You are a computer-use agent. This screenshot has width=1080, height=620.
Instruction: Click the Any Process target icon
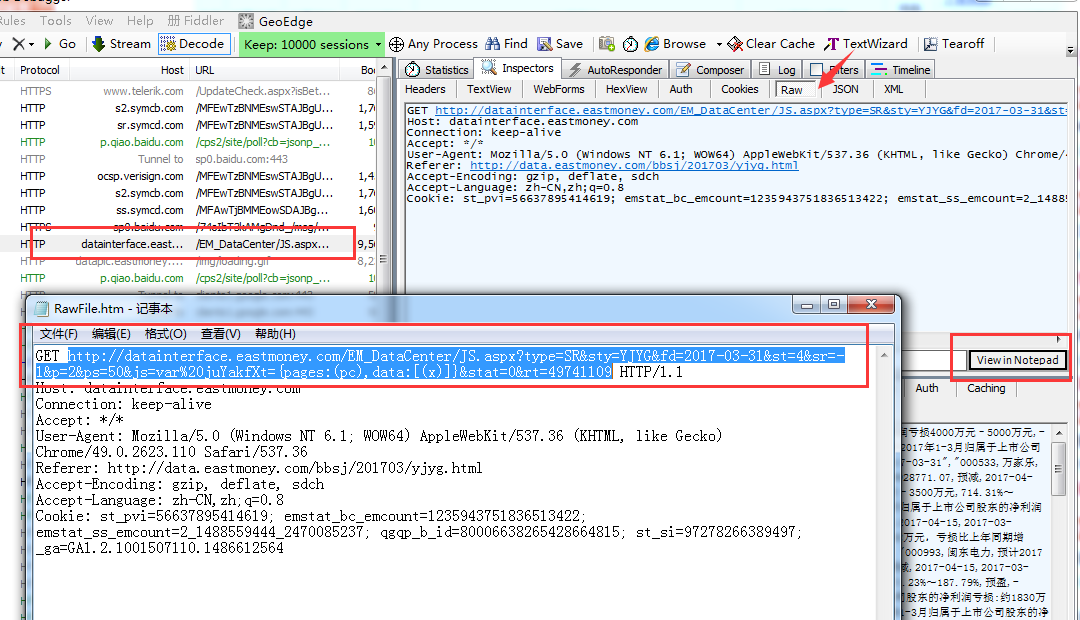[x=396, y=45]
